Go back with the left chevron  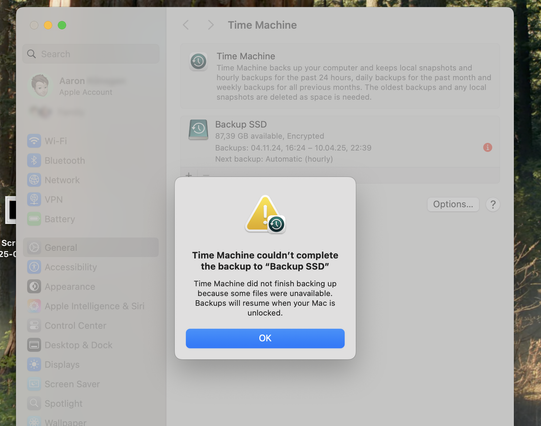186,25
